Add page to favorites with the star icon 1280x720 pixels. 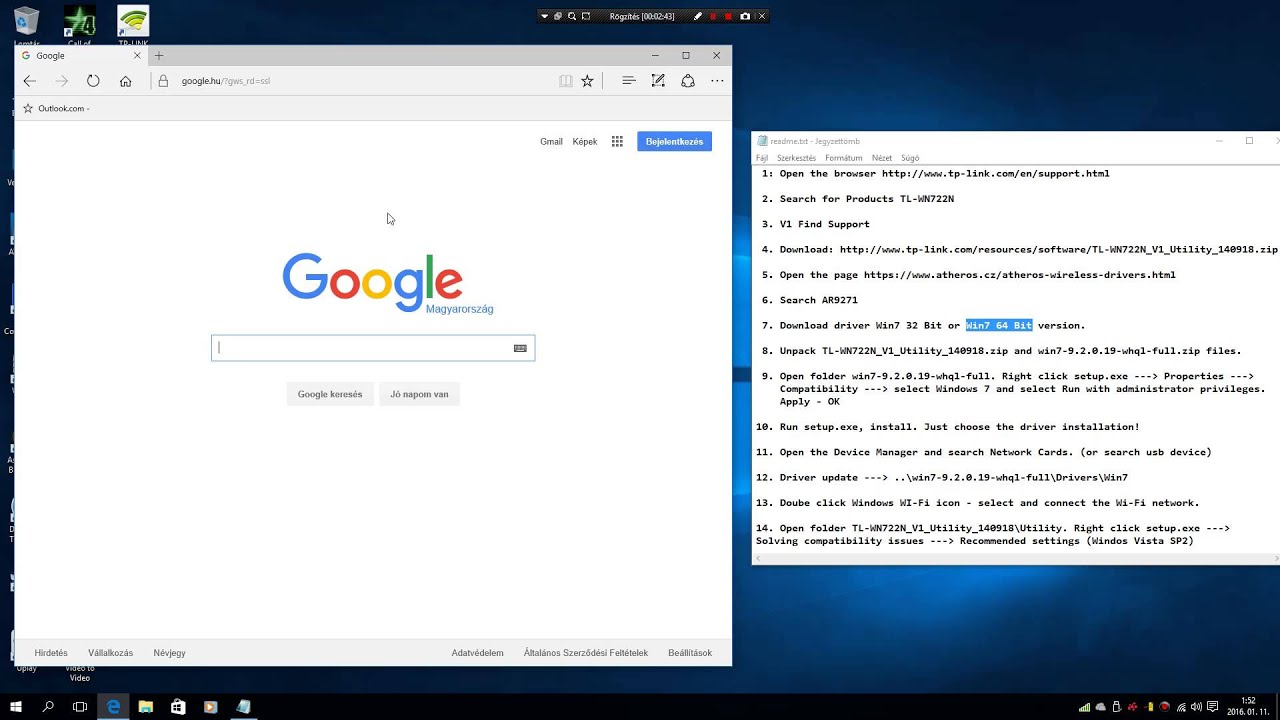588,81
